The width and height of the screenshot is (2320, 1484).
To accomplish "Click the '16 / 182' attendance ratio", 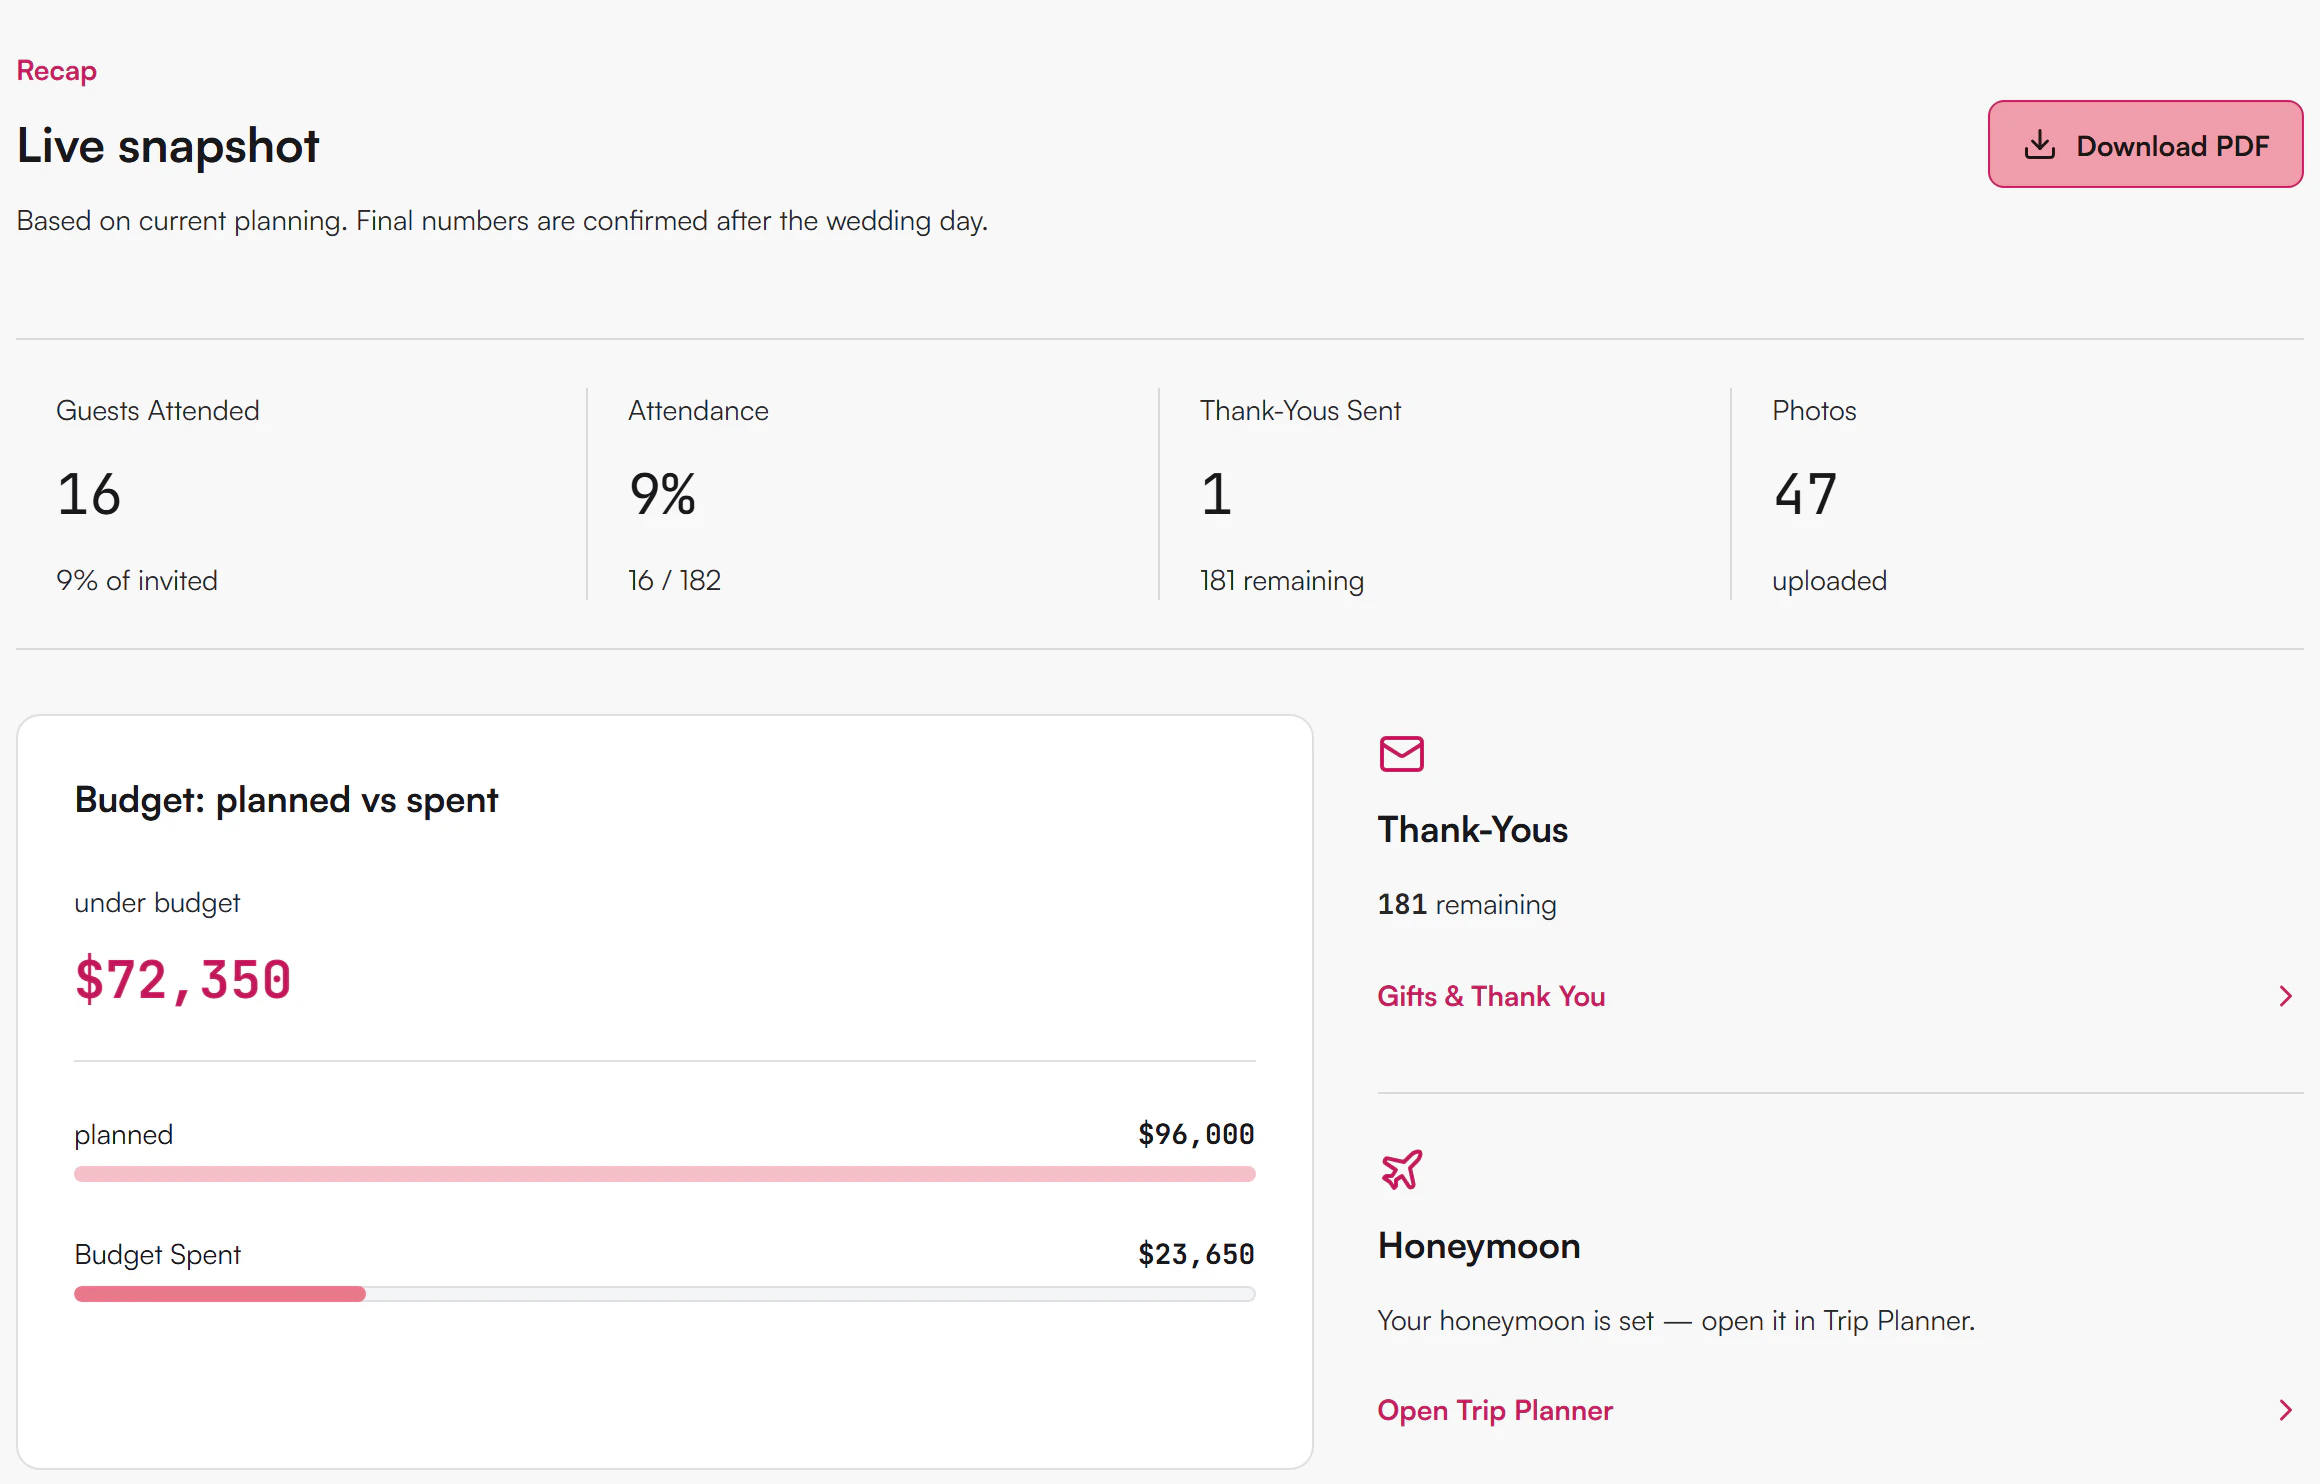I will click(675, 580).
